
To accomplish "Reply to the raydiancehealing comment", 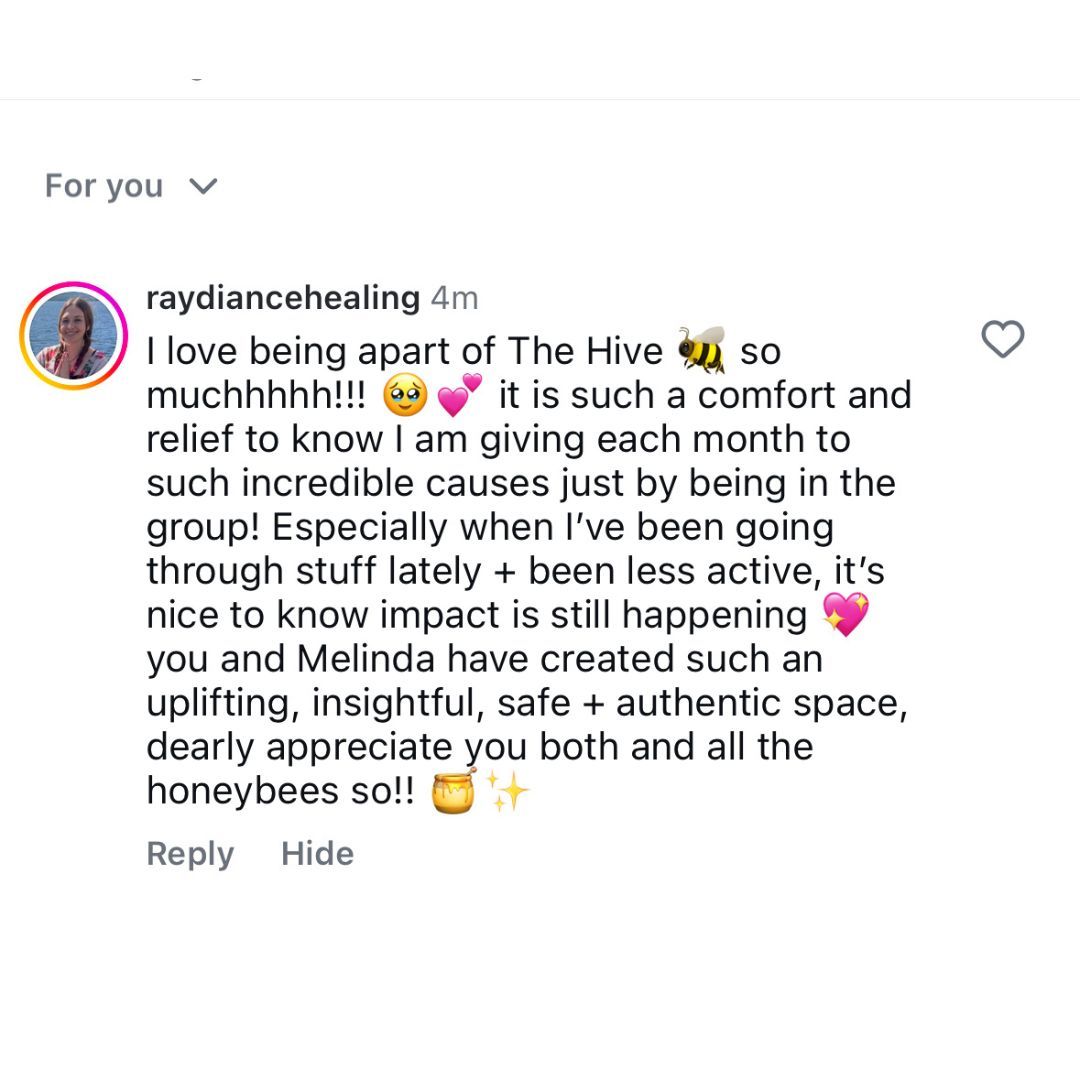I will (190, 853).
